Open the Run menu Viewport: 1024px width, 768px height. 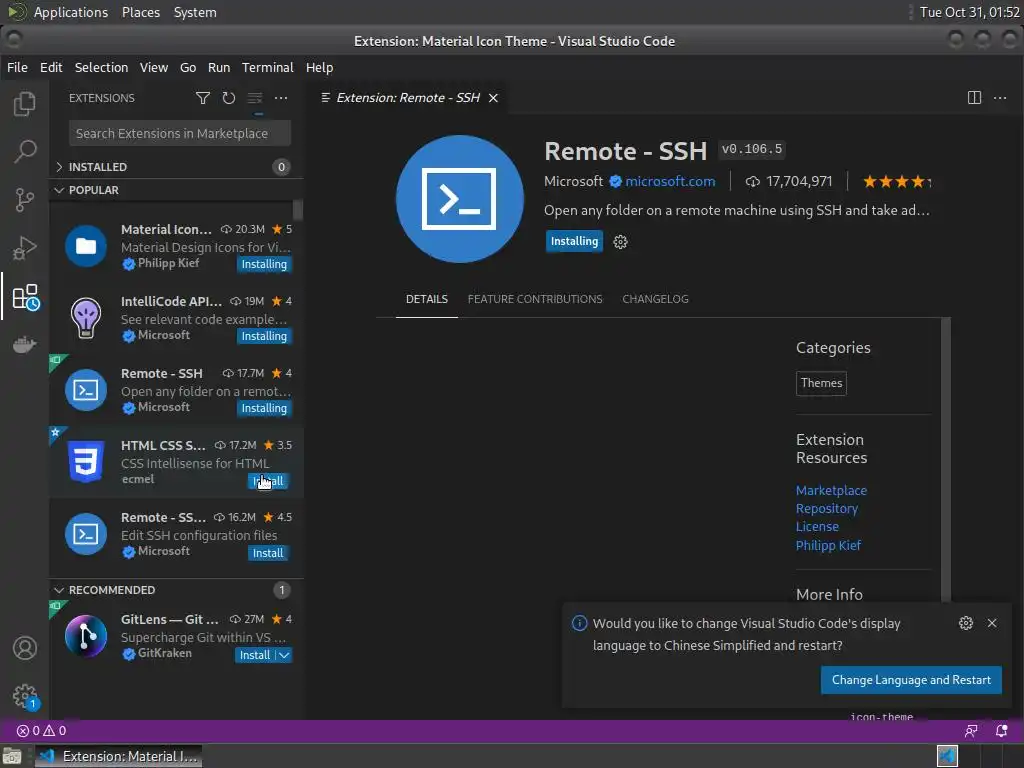click(219, 67)
